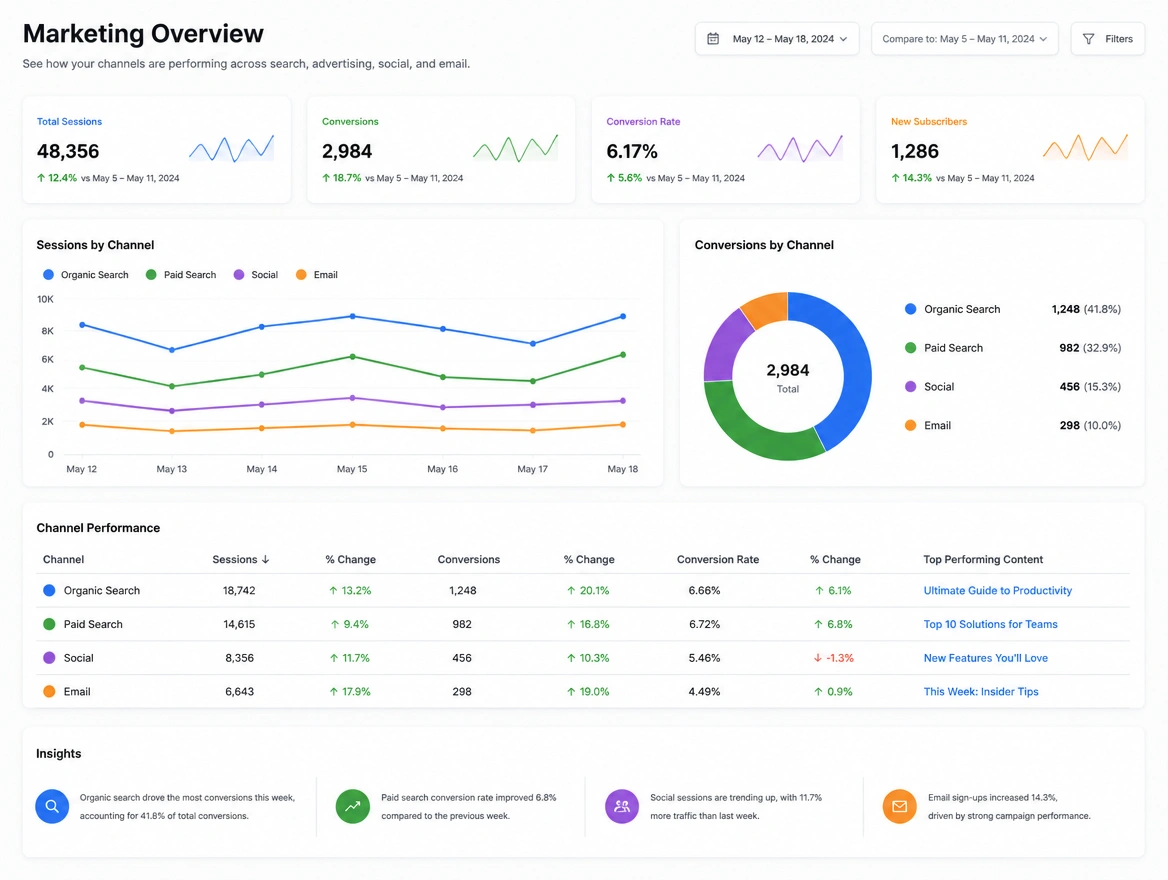Click the 18,742 sessions value

[x=239, y=591]
